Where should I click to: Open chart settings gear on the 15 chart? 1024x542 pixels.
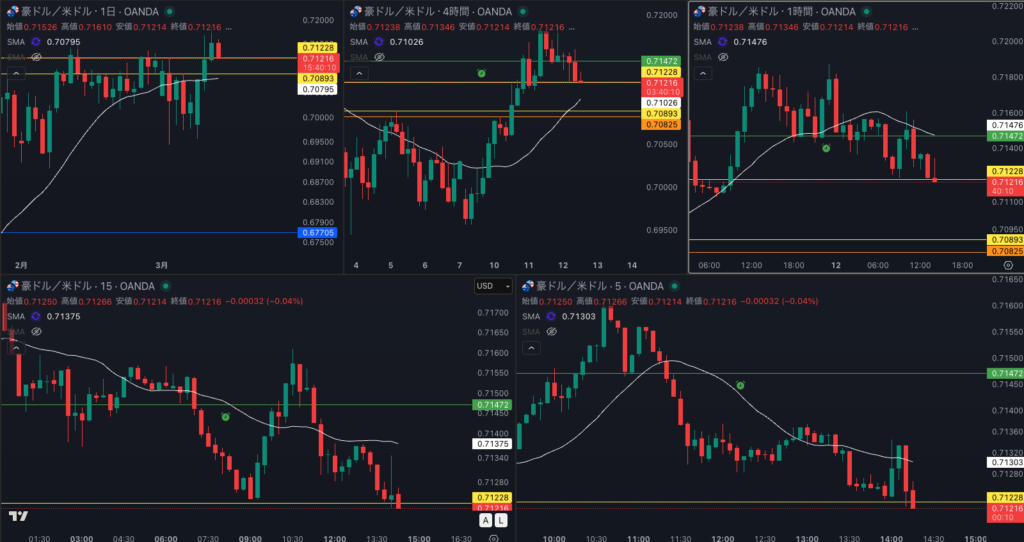[494, 539]
